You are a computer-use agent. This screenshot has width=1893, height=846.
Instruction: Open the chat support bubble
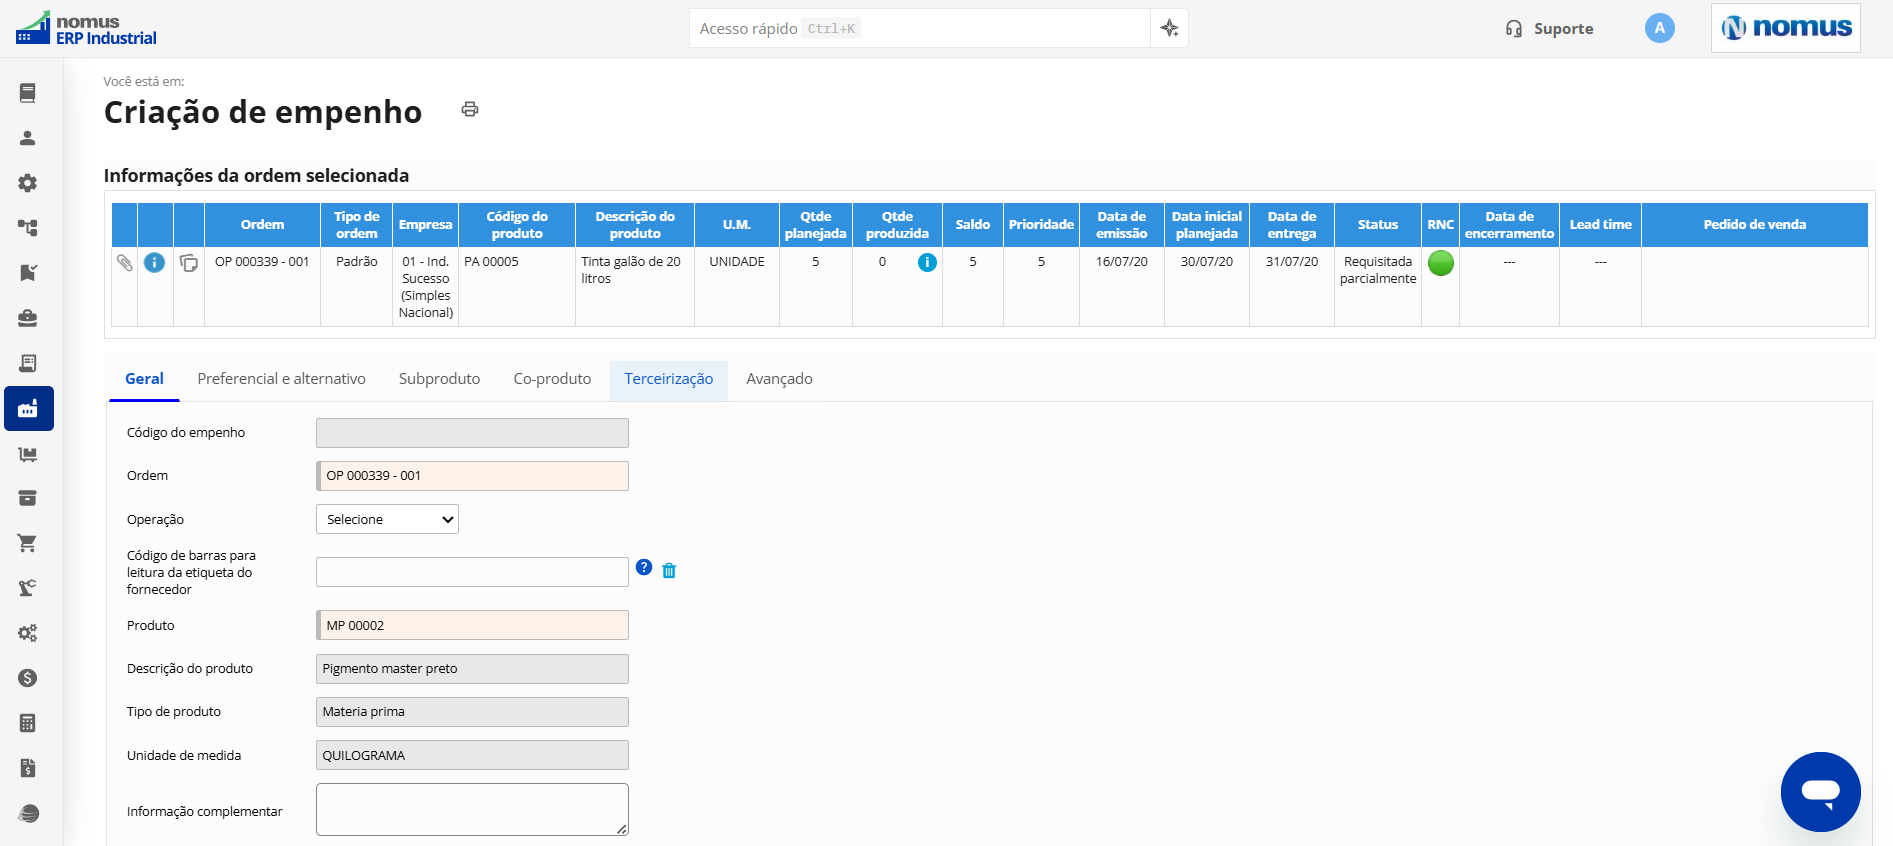1820,792
